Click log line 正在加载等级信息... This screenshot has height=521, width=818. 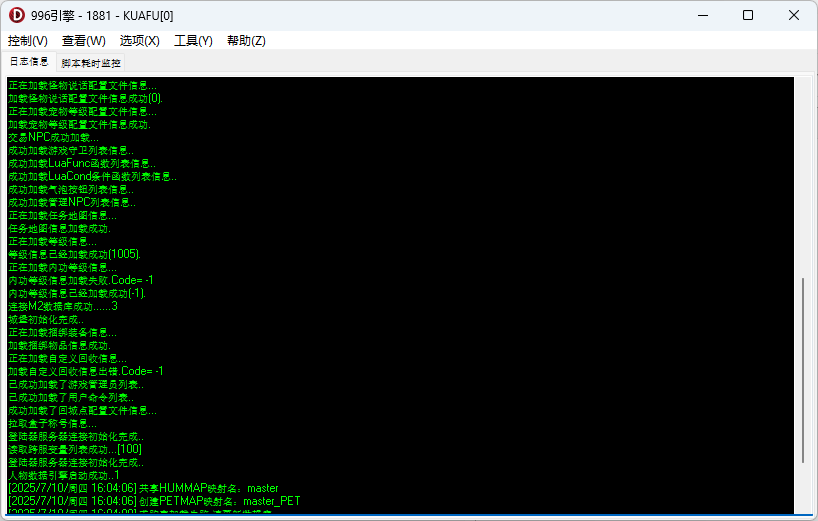pyautogui.click(x=52, y=242)
